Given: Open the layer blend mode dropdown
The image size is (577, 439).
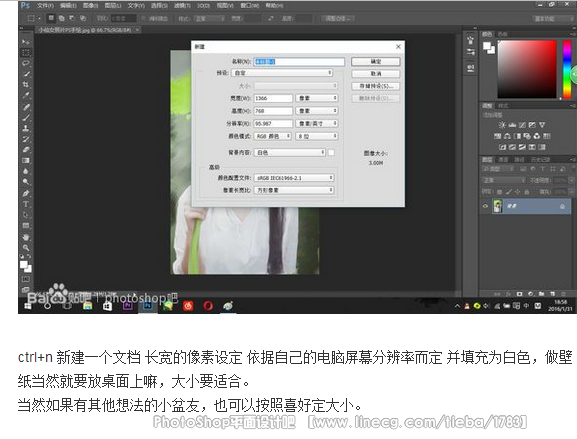Looking at the screenshot, I should [504, 180].
